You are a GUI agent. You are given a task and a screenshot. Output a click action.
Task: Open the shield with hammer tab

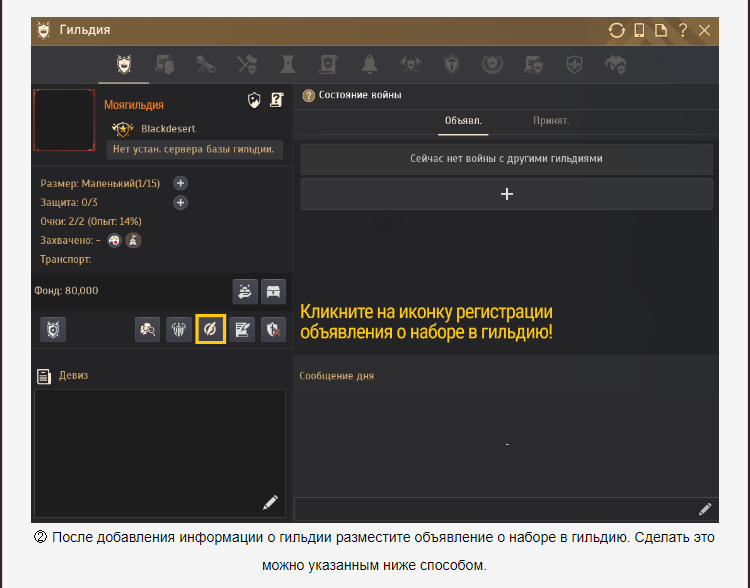point(452,65)
